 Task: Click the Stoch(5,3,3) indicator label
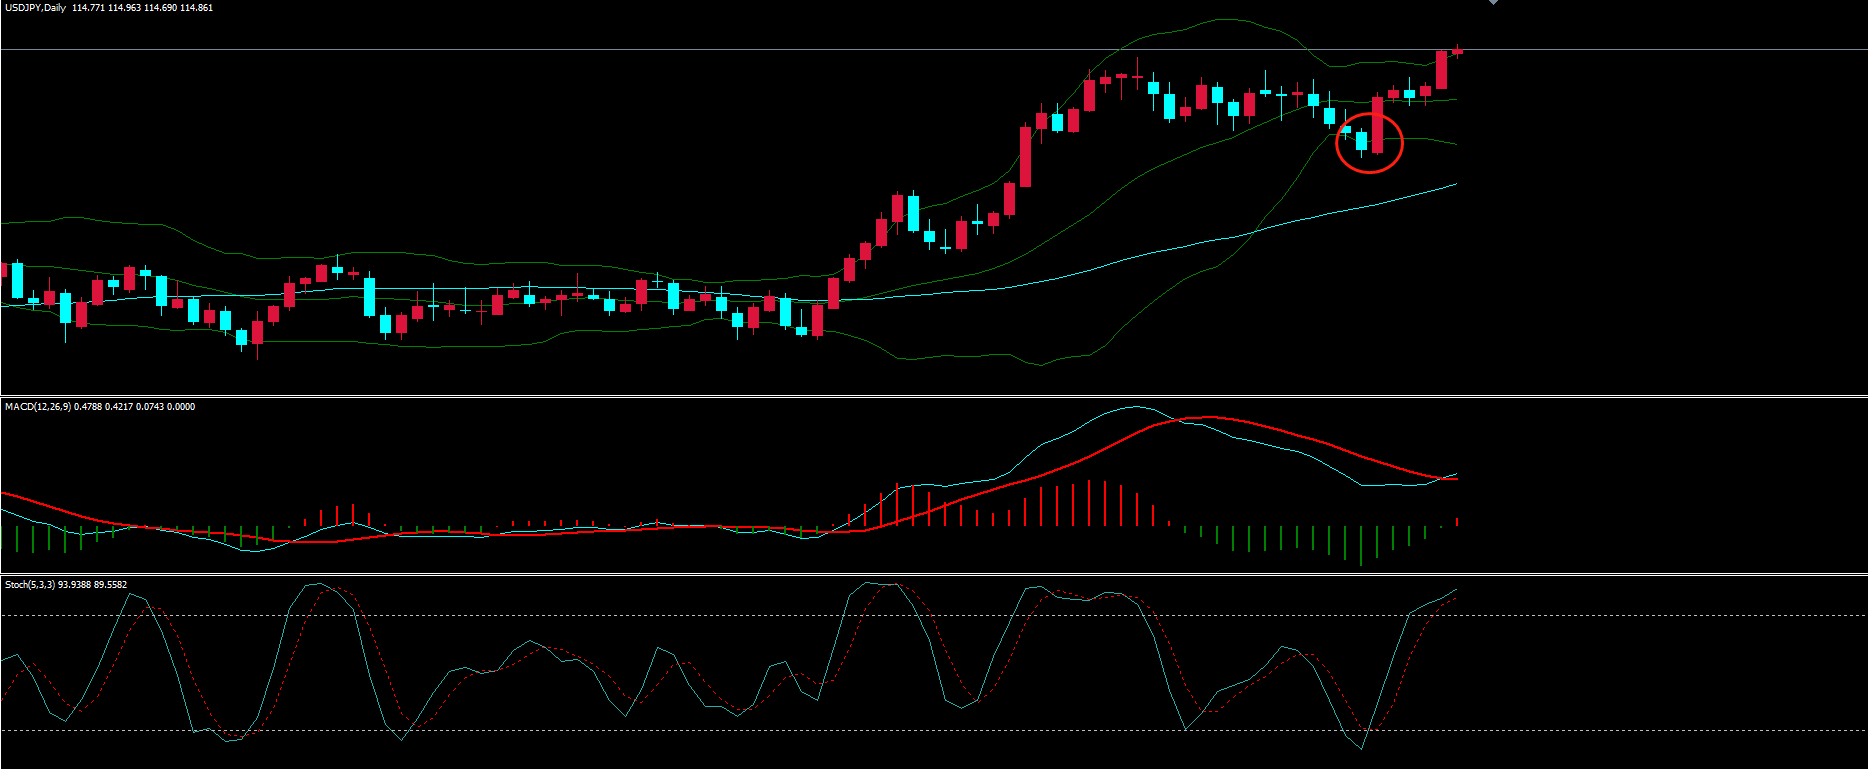[x=30, y=585]
